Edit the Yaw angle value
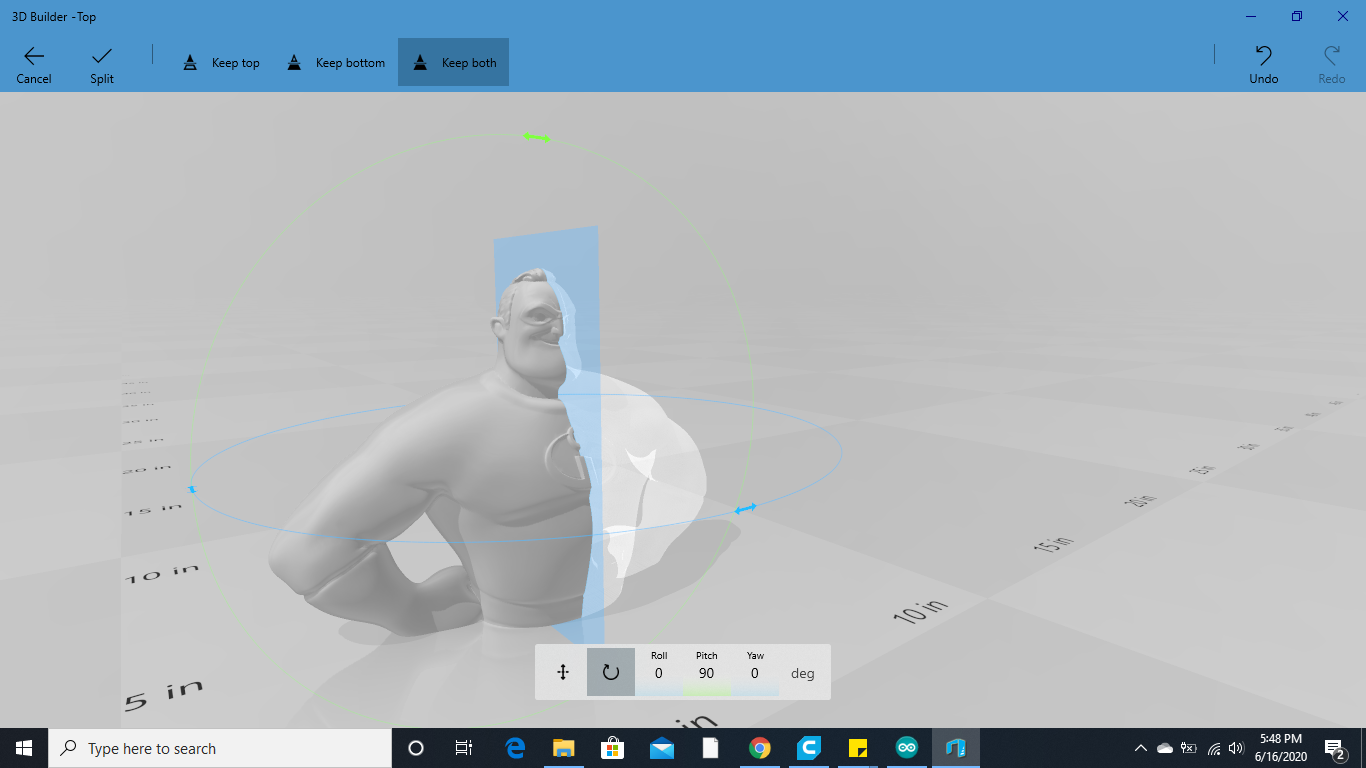This screenshot has height=768, width=1366. [x=755, y=672]
